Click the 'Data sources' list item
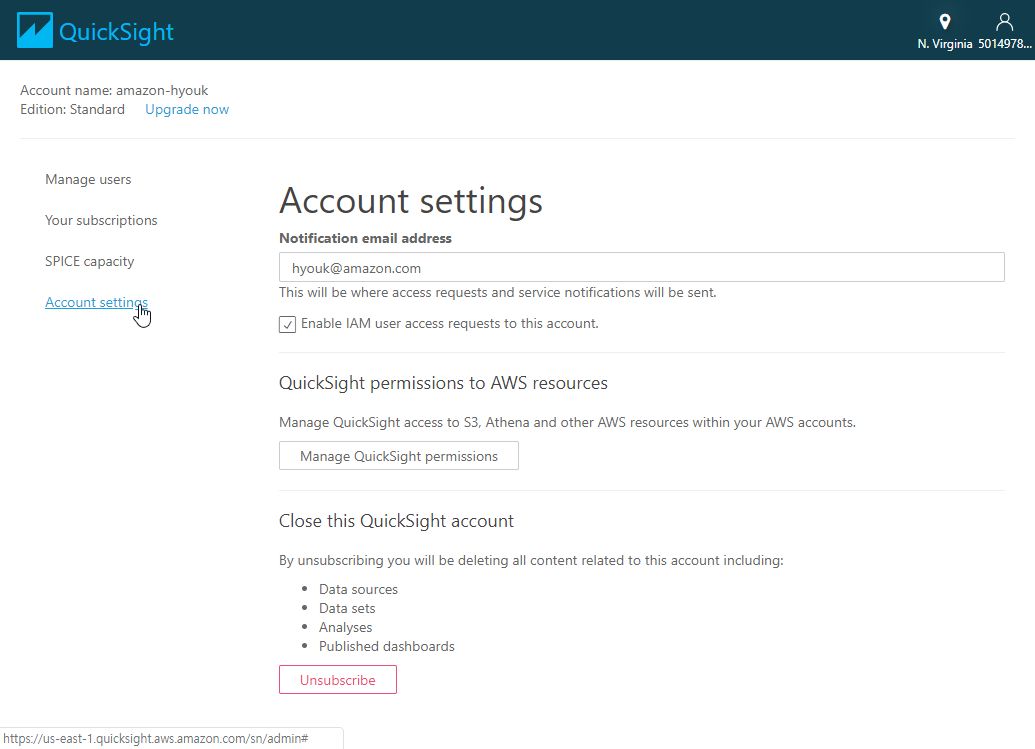This screenshot has width=1035, height=749. coord(358,589)
